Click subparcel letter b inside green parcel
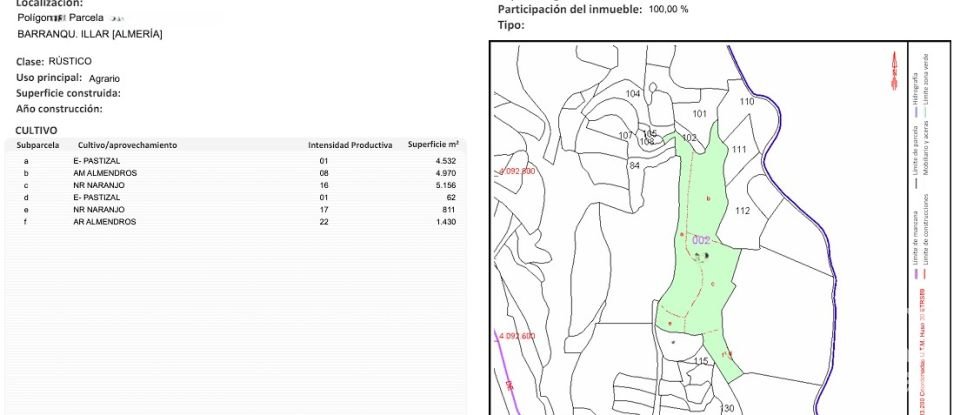 pyautogui.click(x=708, y=198)
